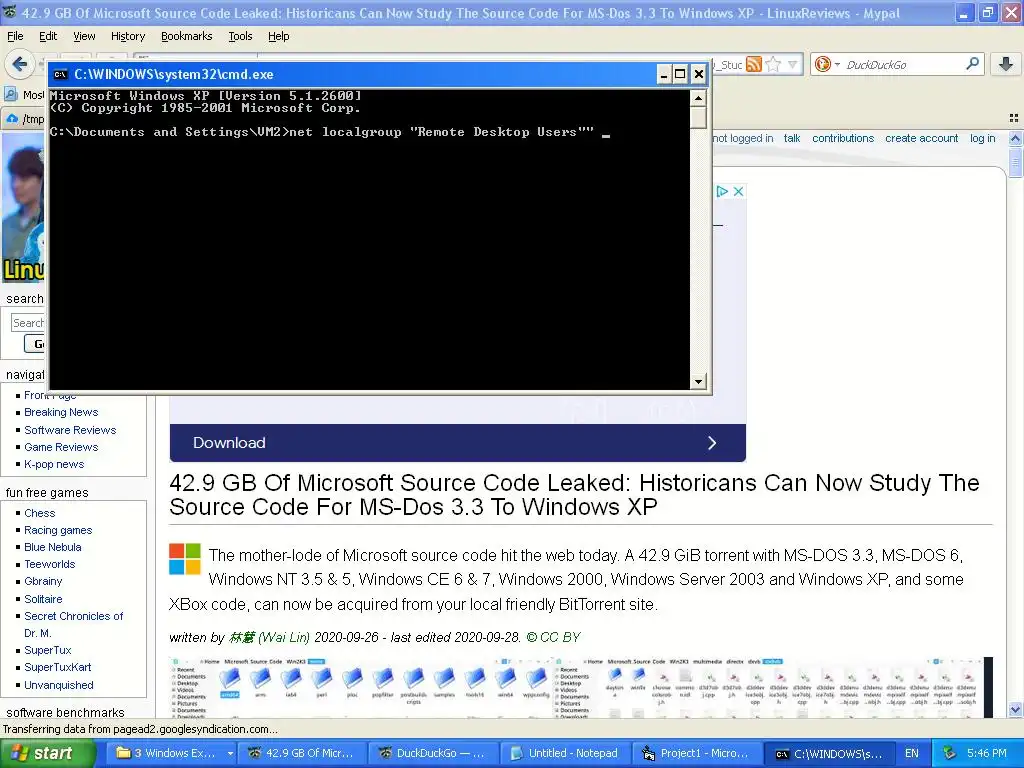The width and height of the screenshot is (1024, 768).
Task: Click the 'log in' link
Action: pyautogui.click(x=982, y=138)
